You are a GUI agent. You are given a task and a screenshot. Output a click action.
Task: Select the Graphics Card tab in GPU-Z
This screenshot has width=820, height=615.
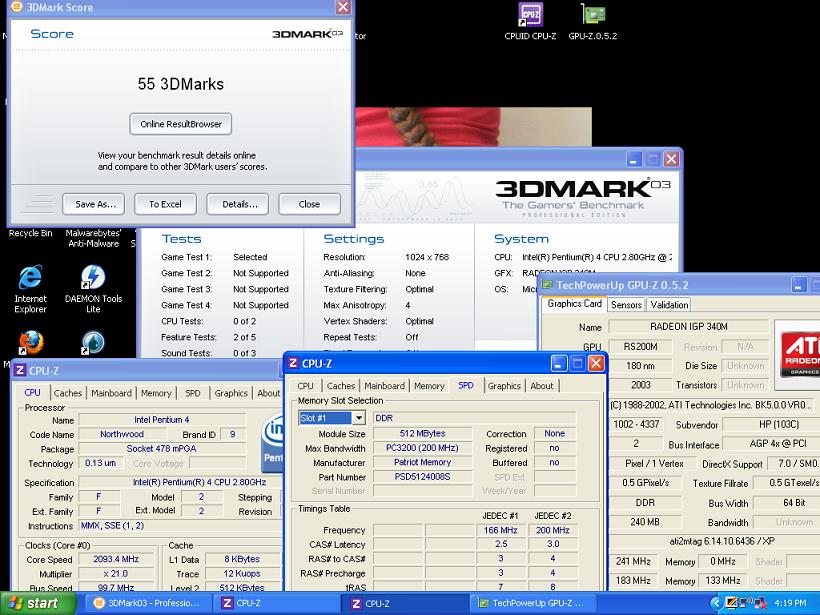[x=574, y=303]
